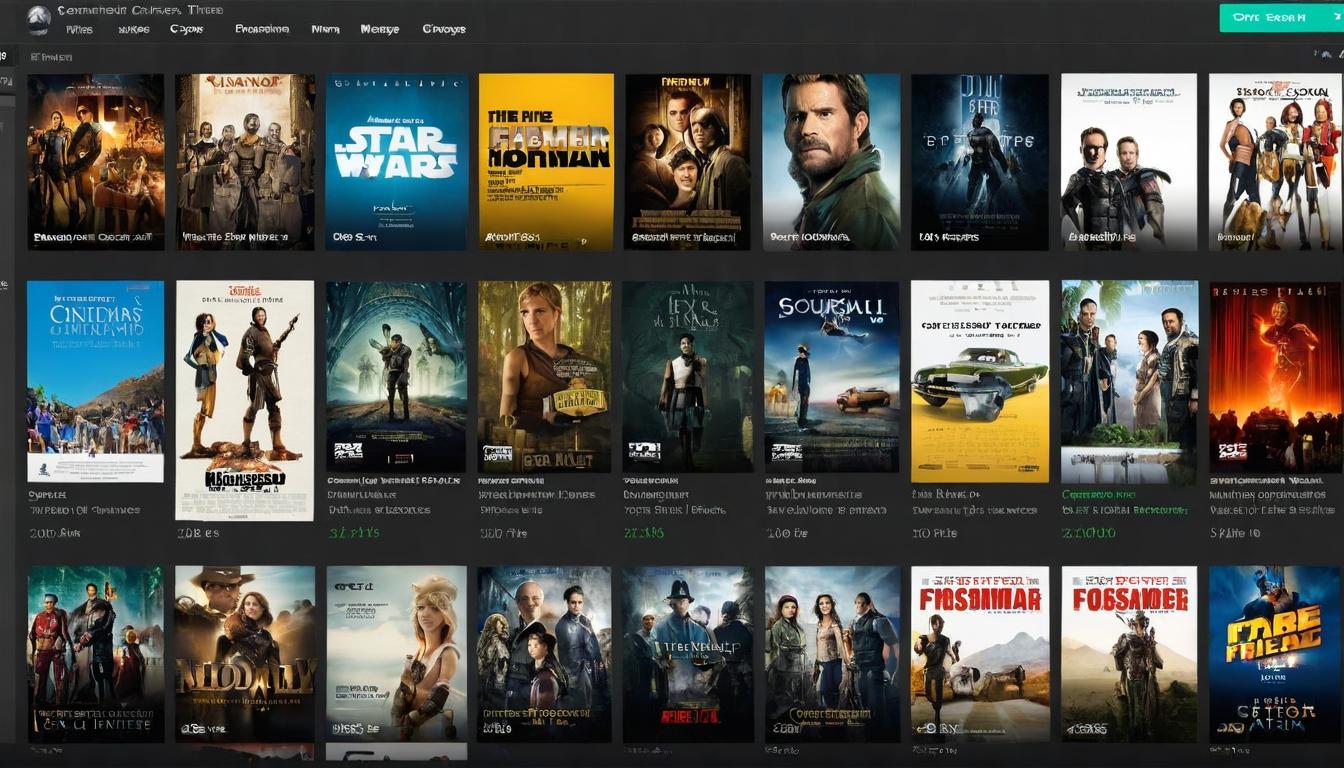
Task: Open the blue poster with a robot
Action: [1274, 654]
